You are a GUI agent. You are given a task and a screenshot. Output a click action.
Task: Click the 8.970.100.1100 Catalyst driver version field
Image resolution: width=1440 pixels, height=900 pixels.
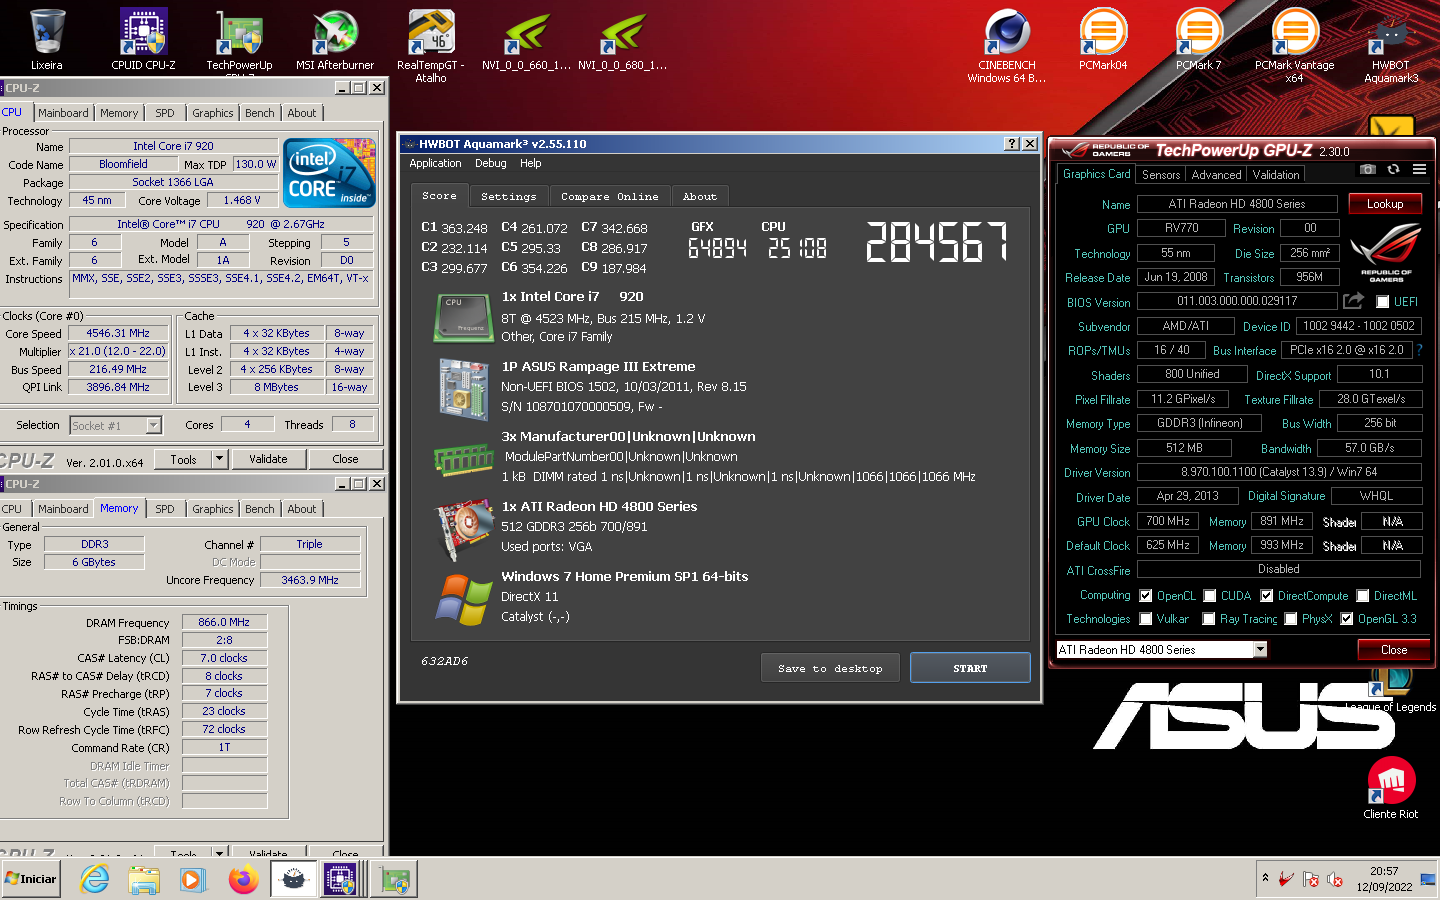(1279, 472)
